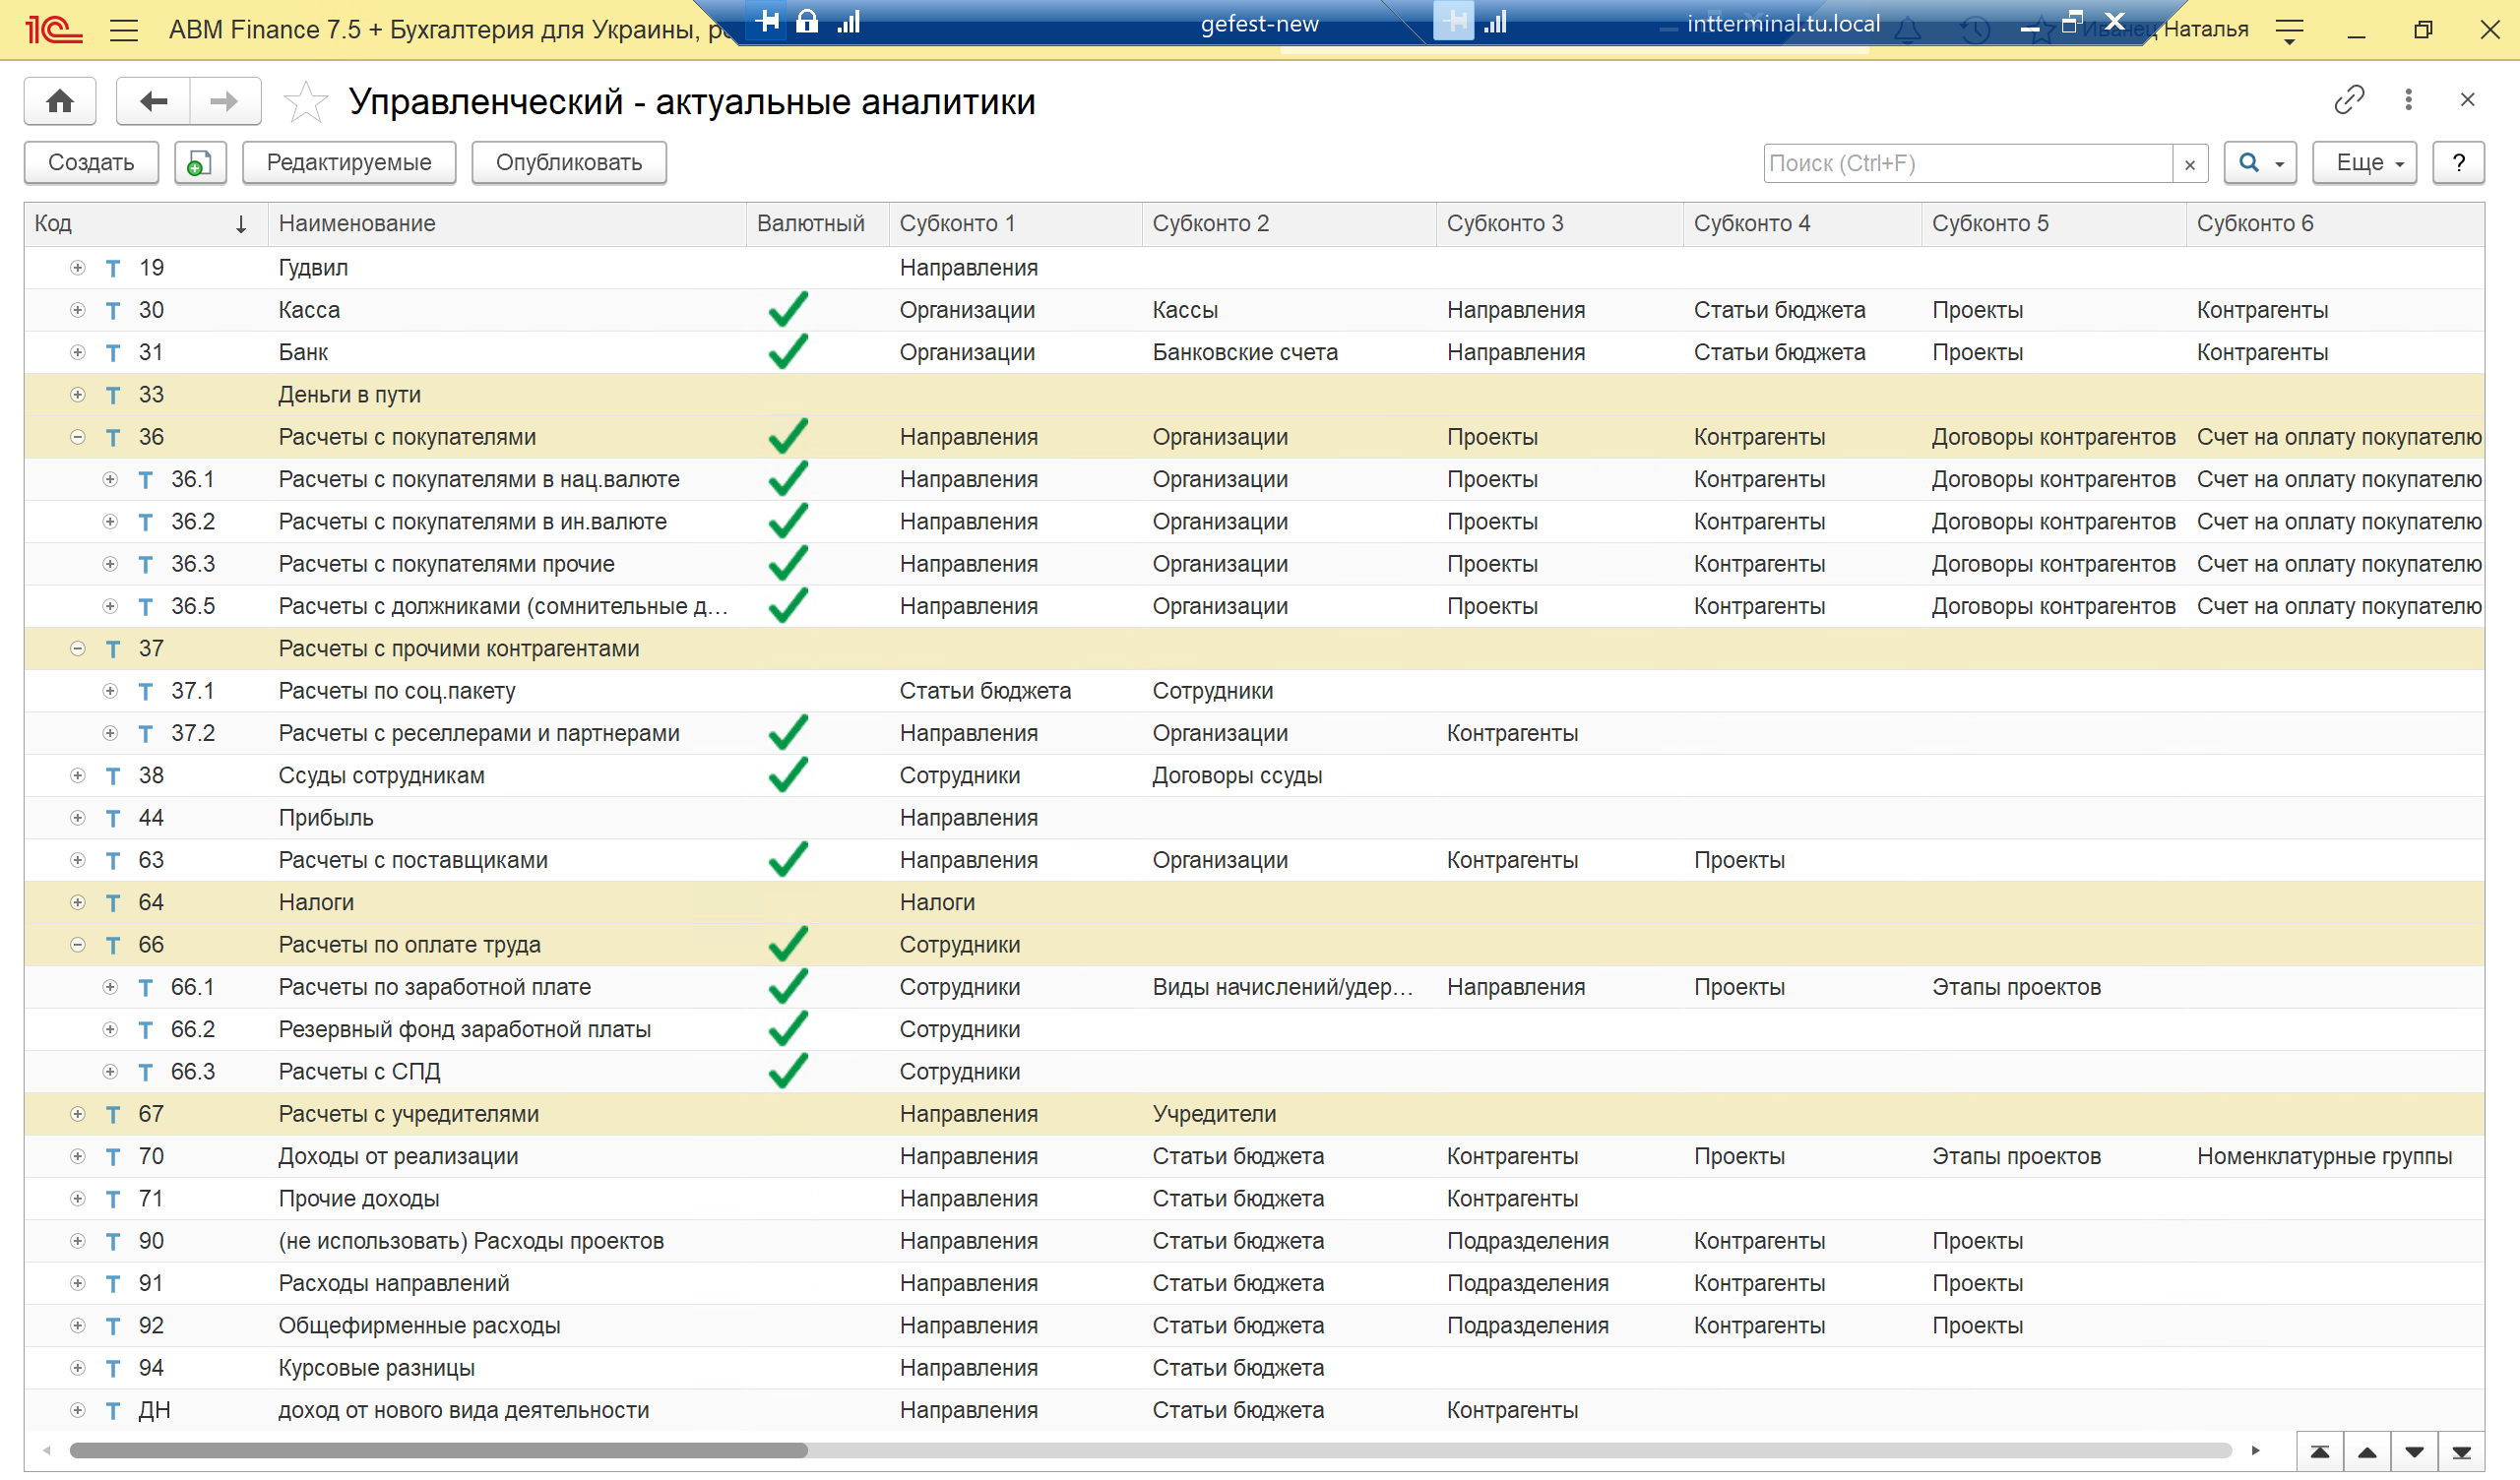Open the search options dropdown
Image resolution: width=2520 pixels, height=1480 pixels.
[2260, 162]
